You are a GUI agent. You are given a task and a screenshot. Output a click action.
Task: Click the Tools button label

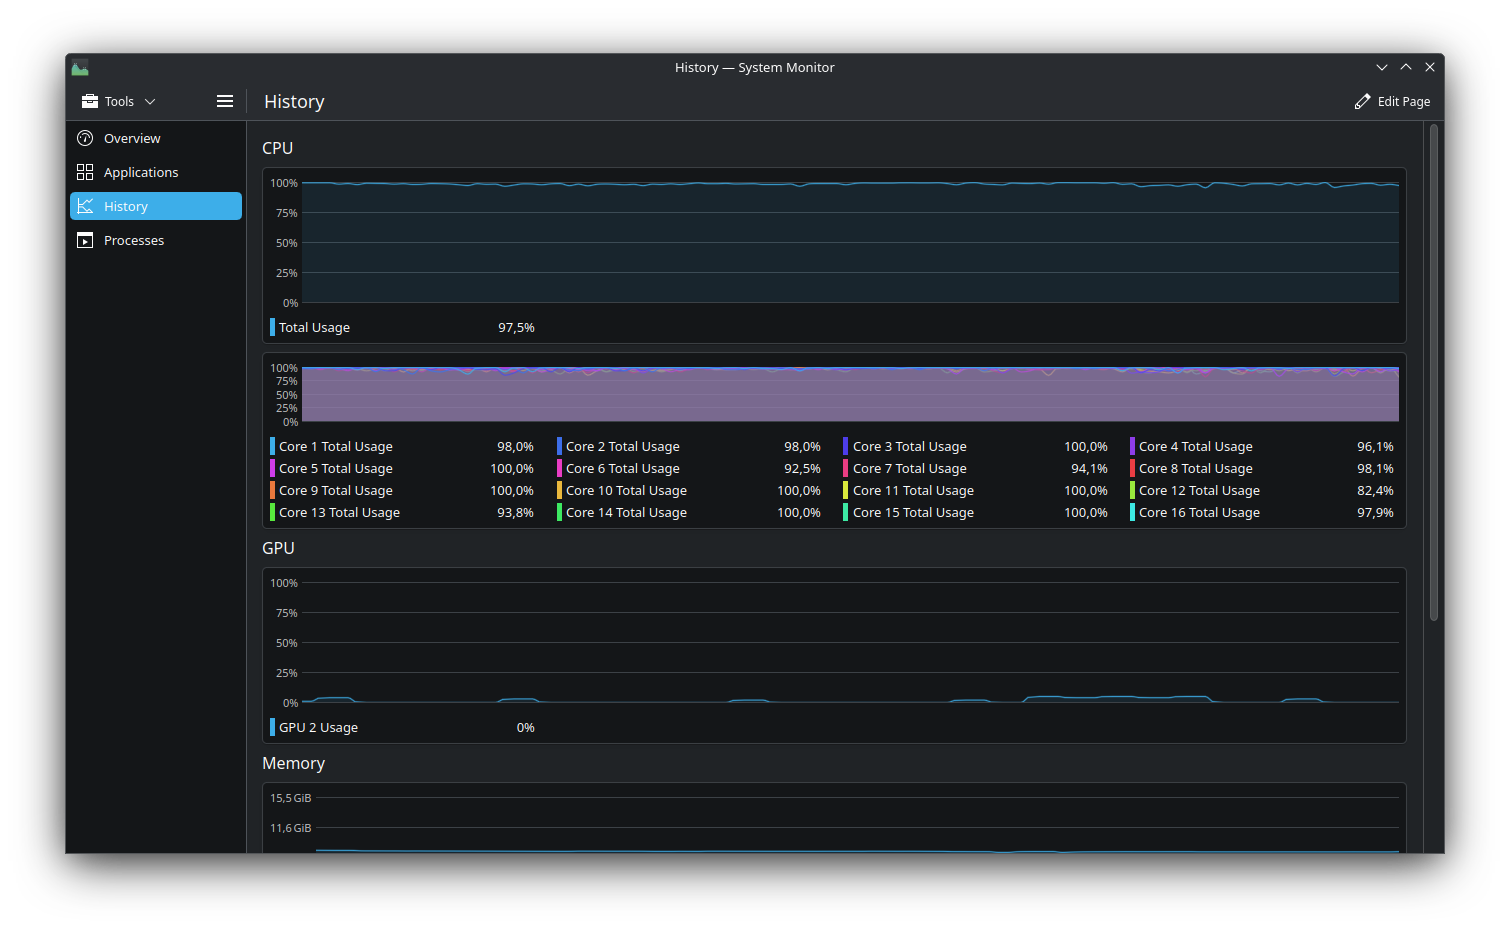[119, 101]
